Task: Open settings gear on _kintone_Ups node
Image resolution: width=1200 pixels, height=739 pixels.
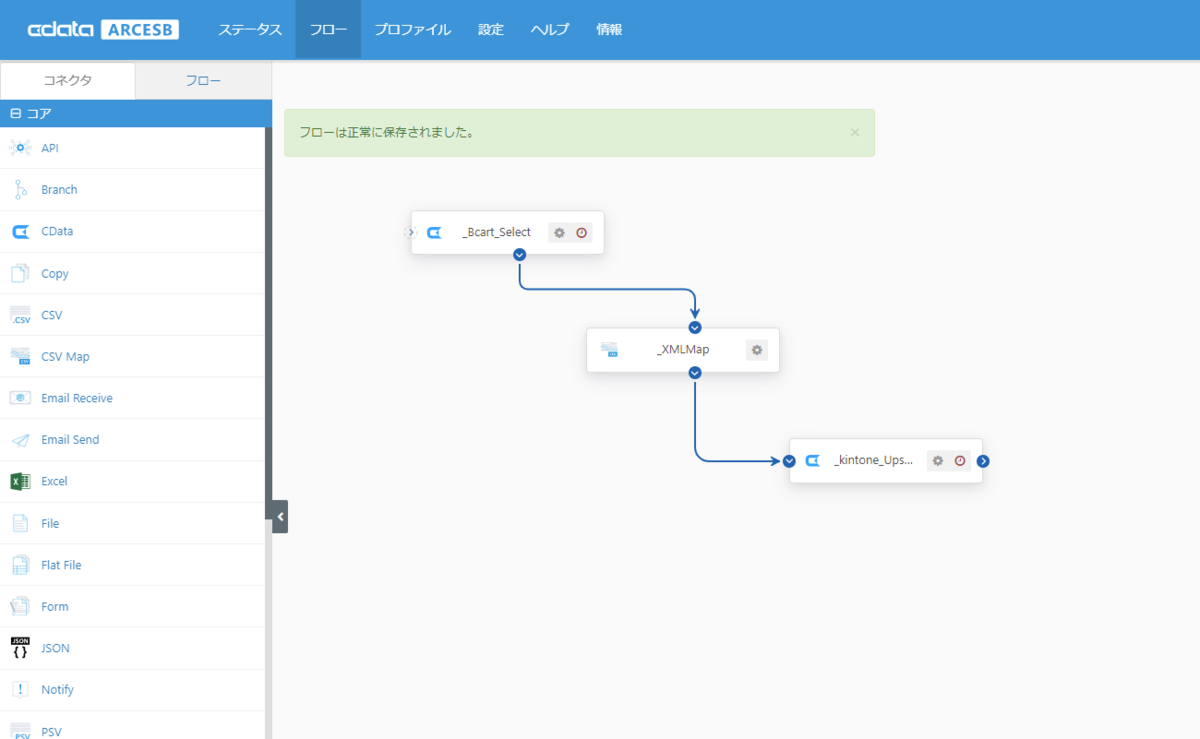Action: coord(938,461)
